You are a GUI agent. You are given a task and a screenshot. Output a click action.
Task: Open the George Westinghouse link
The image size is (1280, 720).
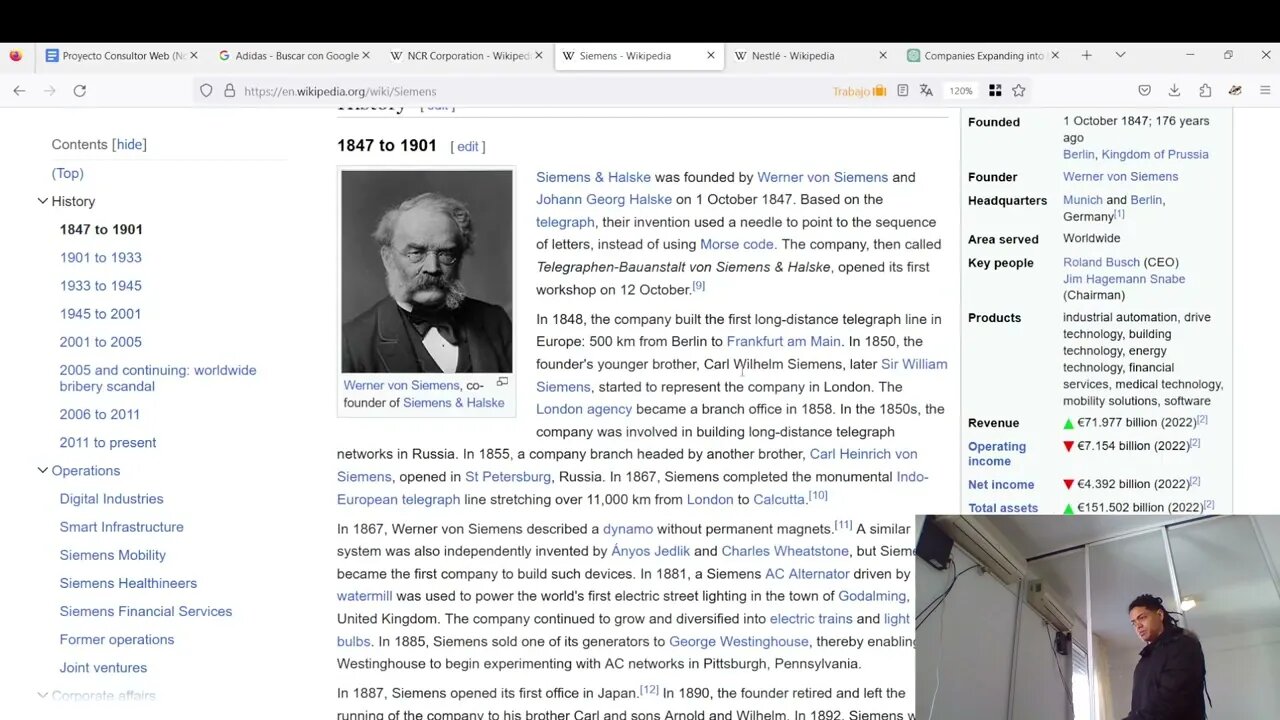(739, 641)
